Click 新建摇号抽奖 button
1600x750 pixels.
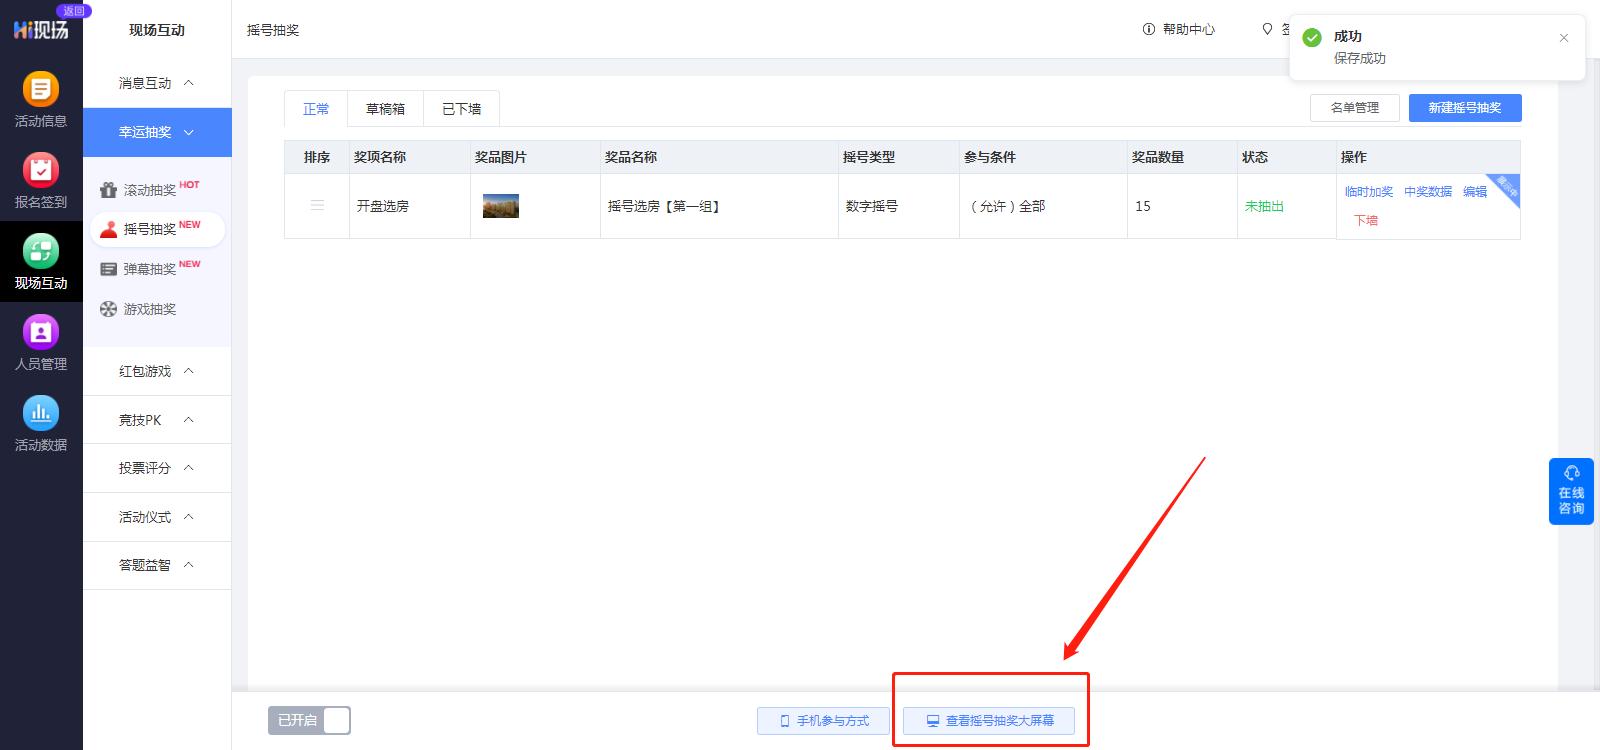point(1465,108)
